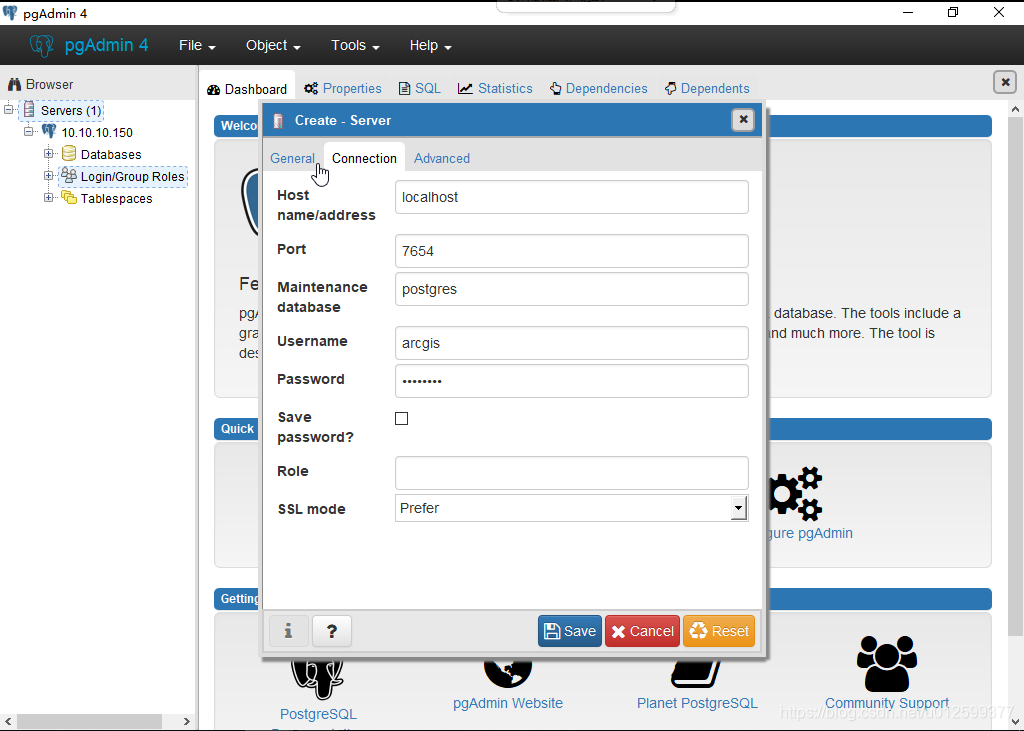Click the info 'i' button in dialog
1024x731 pixels.
click(x=289, y=631)
